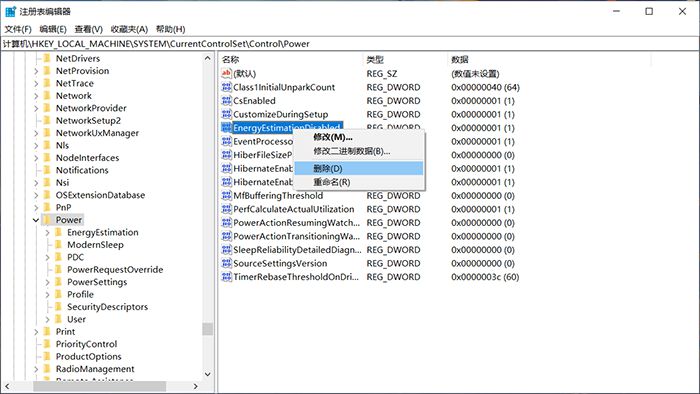
Task: Click the CsEnabled DWORD icon
Action: (x=226, y=101)
